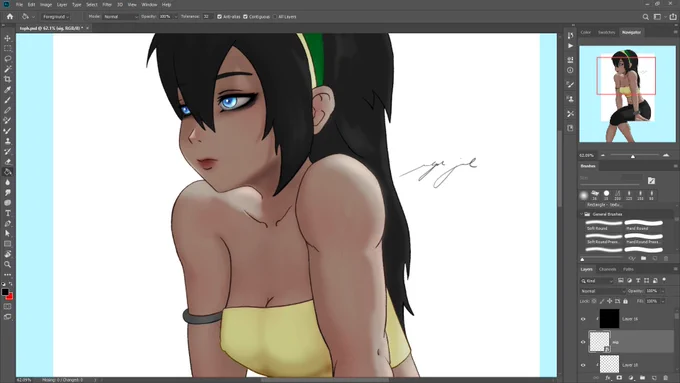Open the History panel icon in dock
This screenshot has width=680, height=383.
(x=570, y=35)
